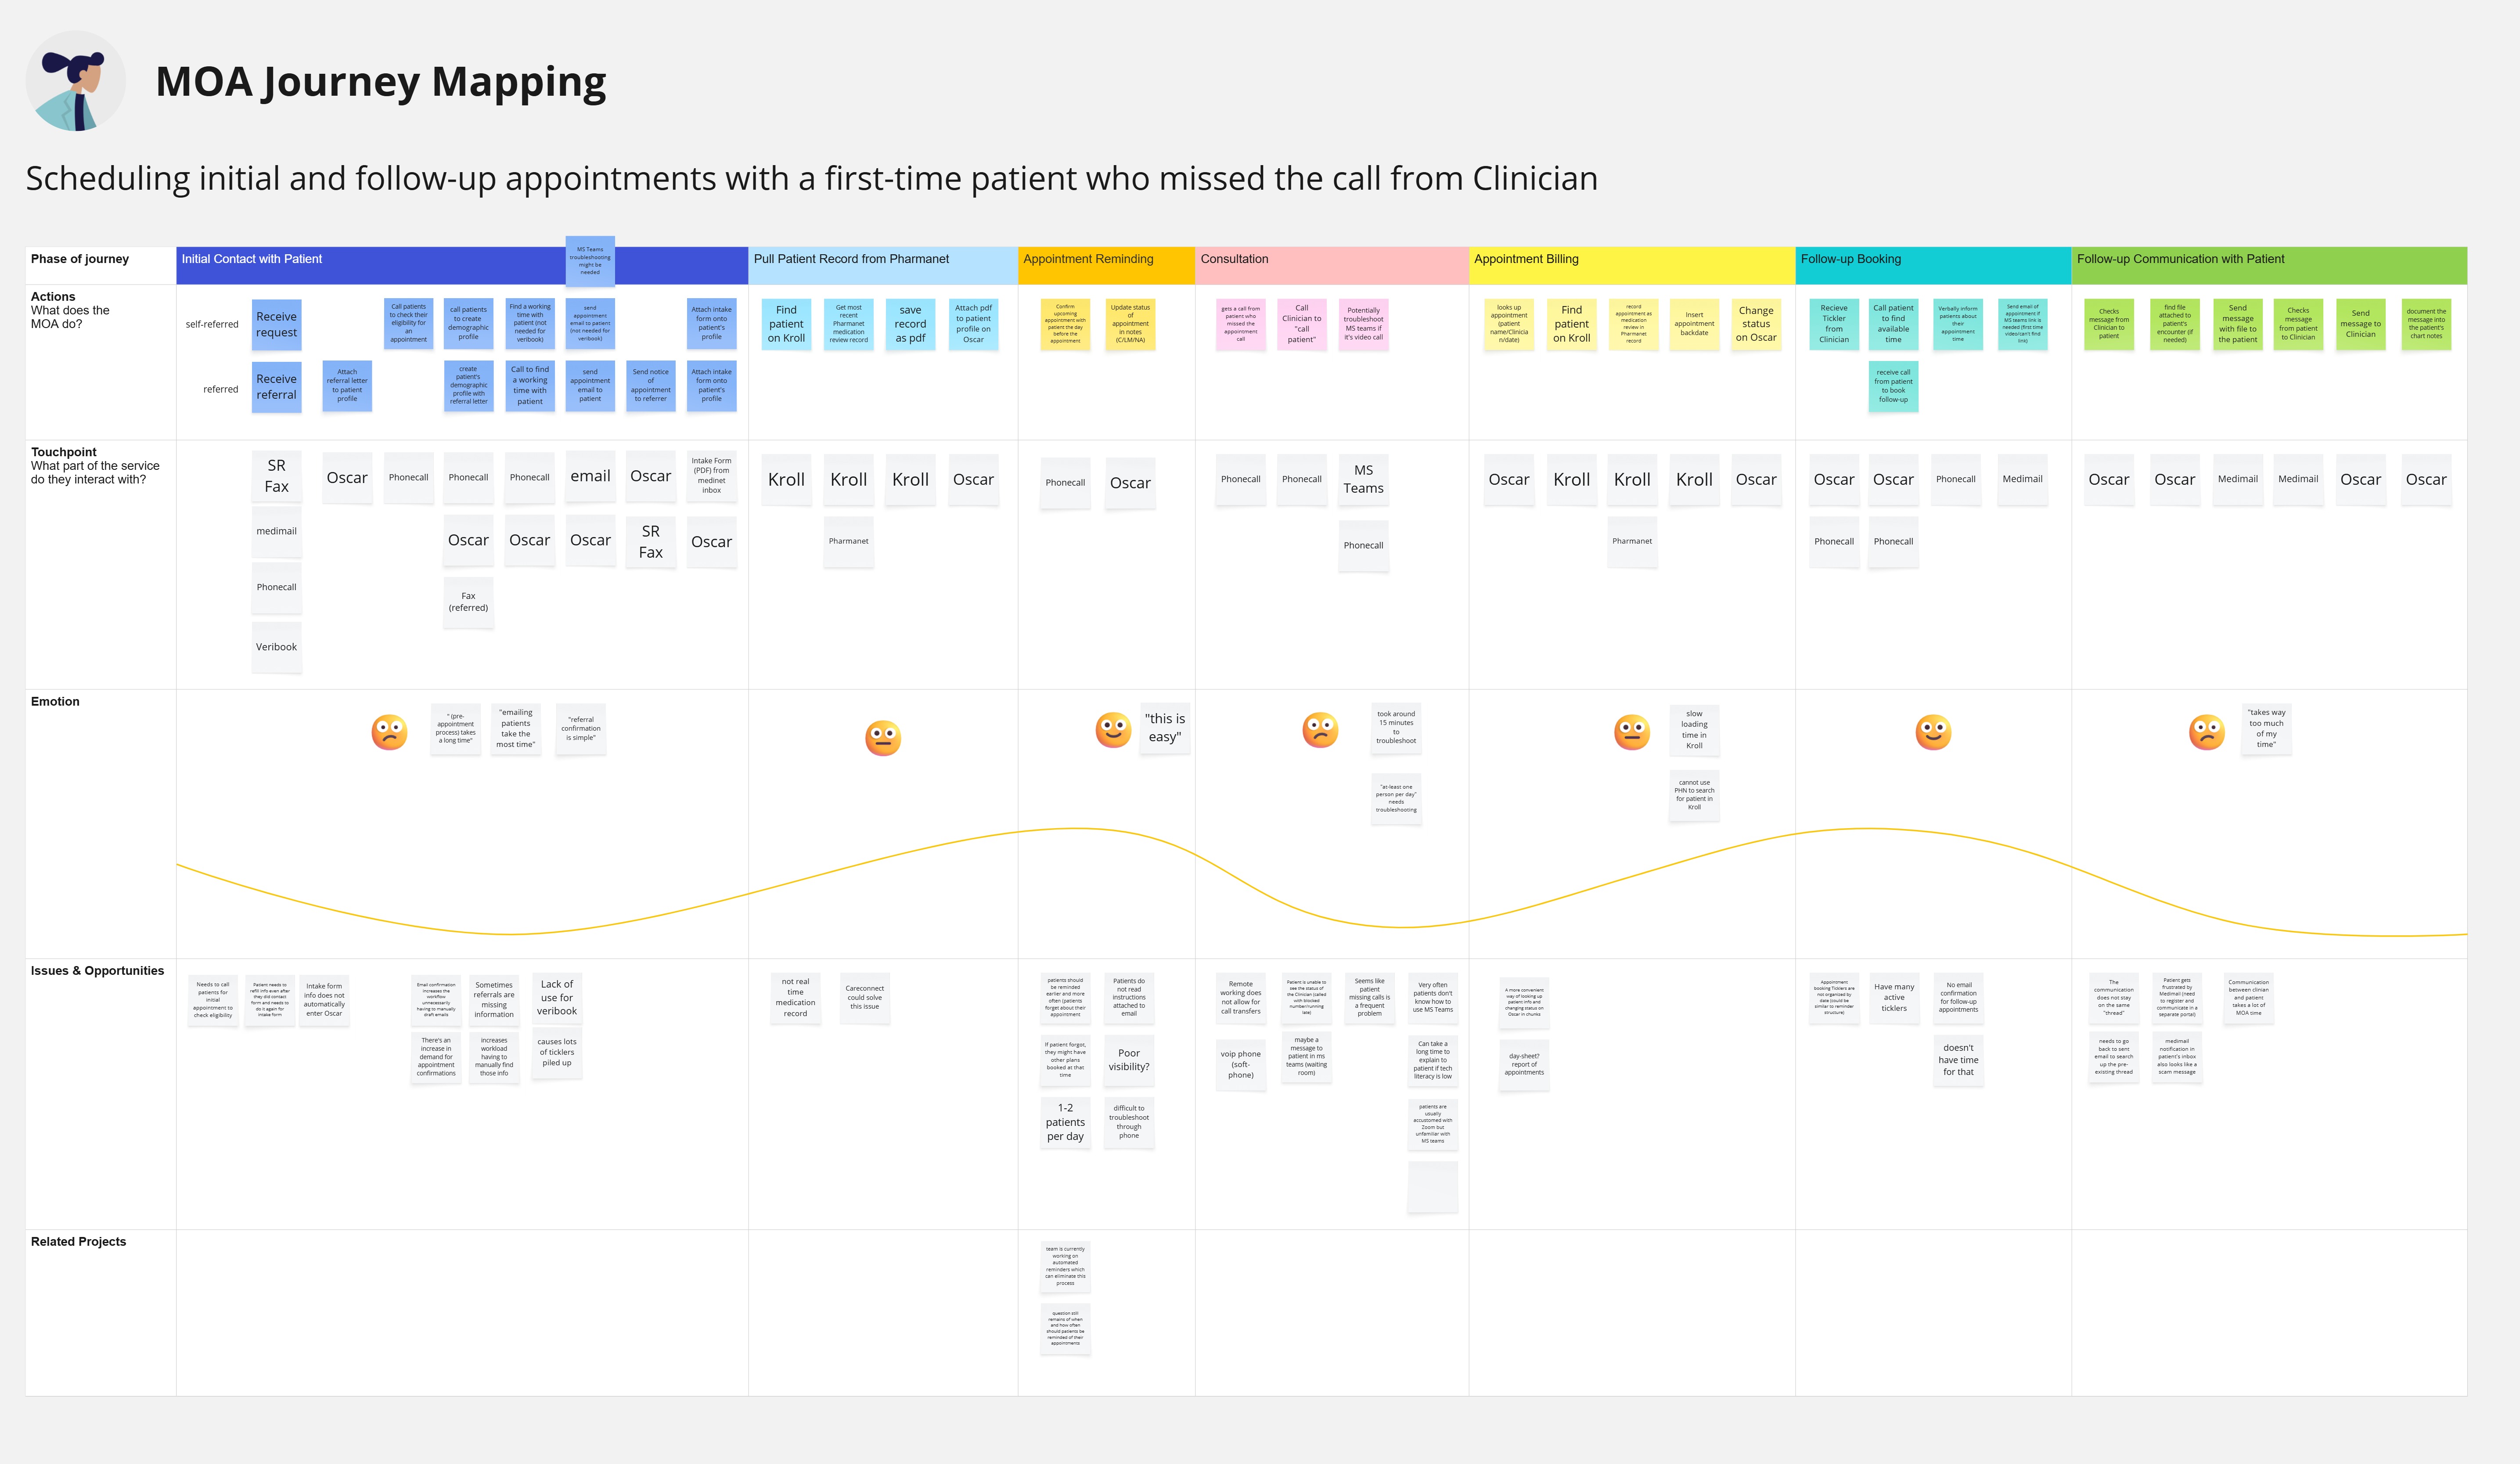Viewport: 2520px width, 1464px height.
Task: Select the worried emoji under Consultation
Action: (x=1320, y=730)
